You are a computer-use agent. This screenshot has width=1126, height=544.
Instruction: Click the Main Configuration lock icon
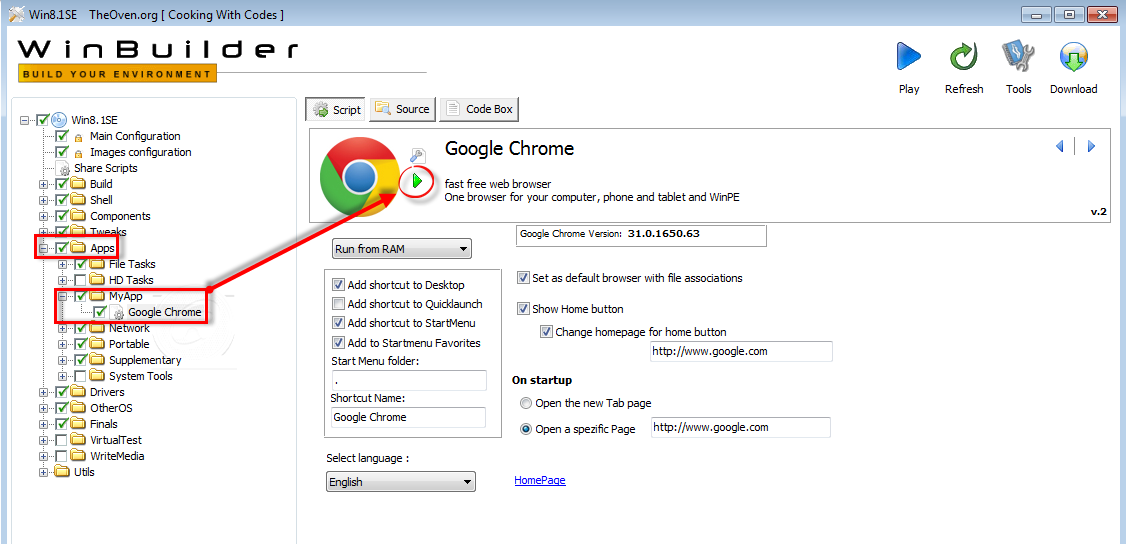(x=78, y=136)
